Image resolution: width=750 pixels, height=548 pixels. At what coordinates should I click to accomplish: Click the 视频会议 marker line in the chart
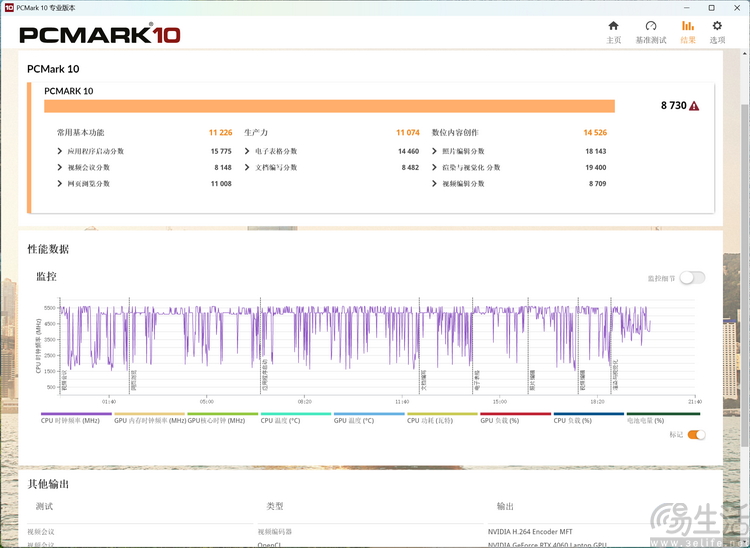tap(61, 346)
